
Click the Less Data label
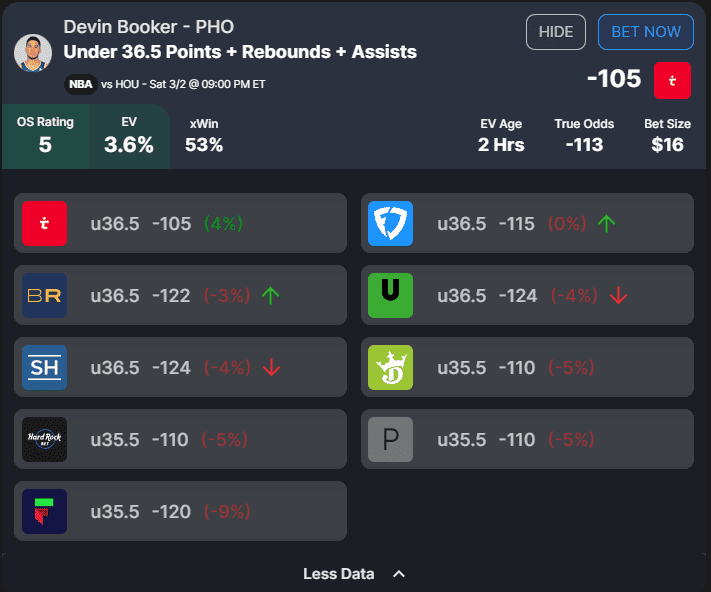click(339, 574)
